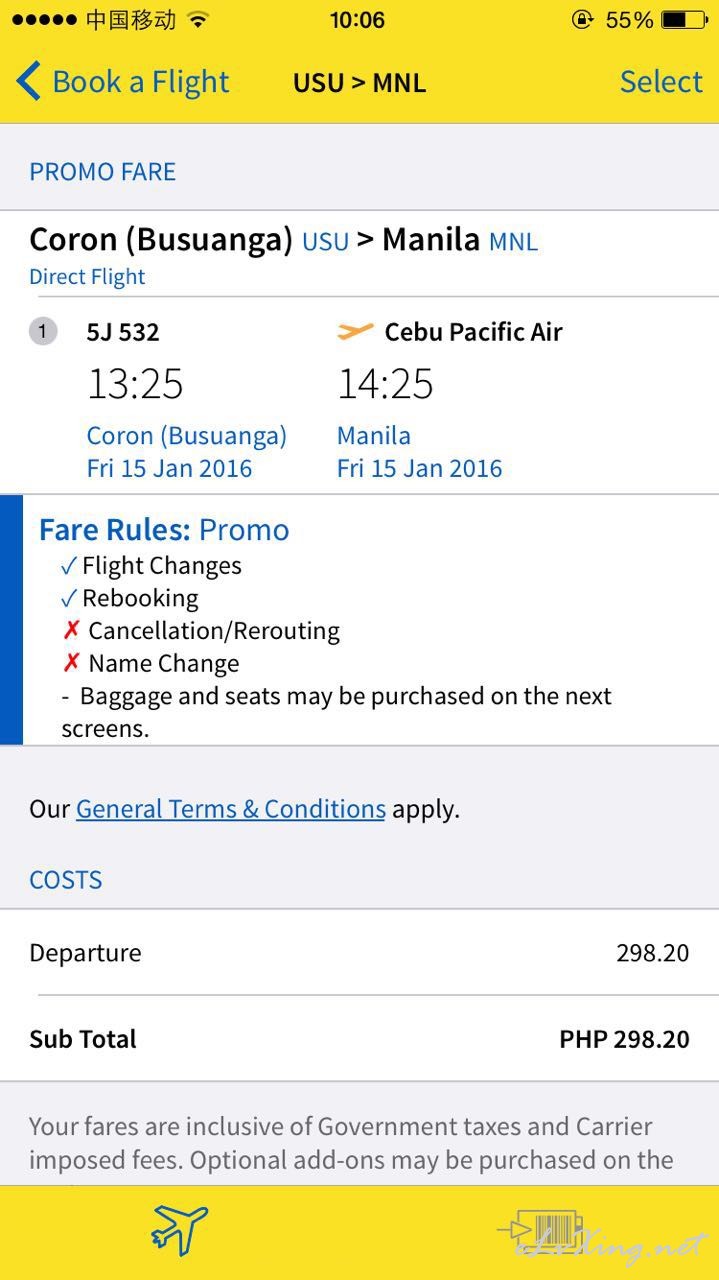The width and height of the screenshot is (719, 1280).
Task: Open the airplane flights tab icon
Action: [x=180, y=1229]
